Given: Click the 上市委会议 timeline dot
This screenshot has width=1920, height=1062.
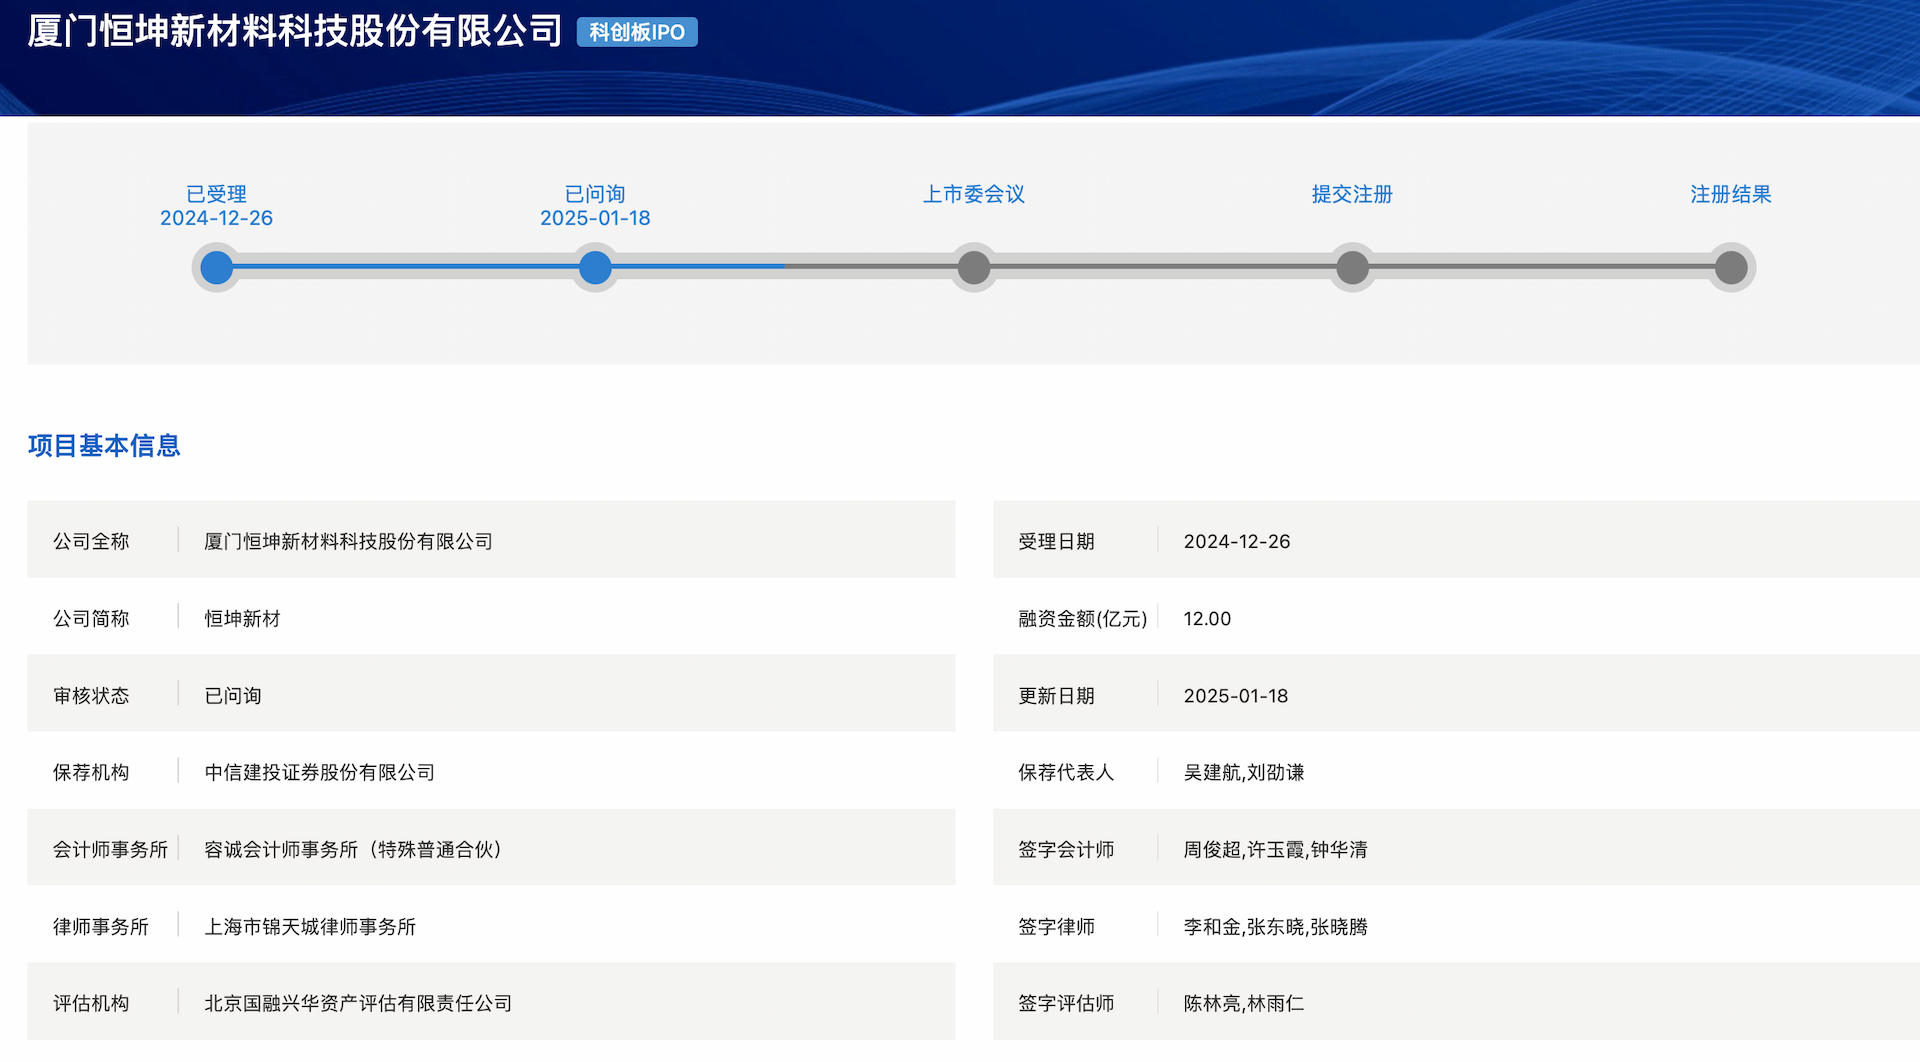Looking at the screenshot, I should click(x=973, y=268).
